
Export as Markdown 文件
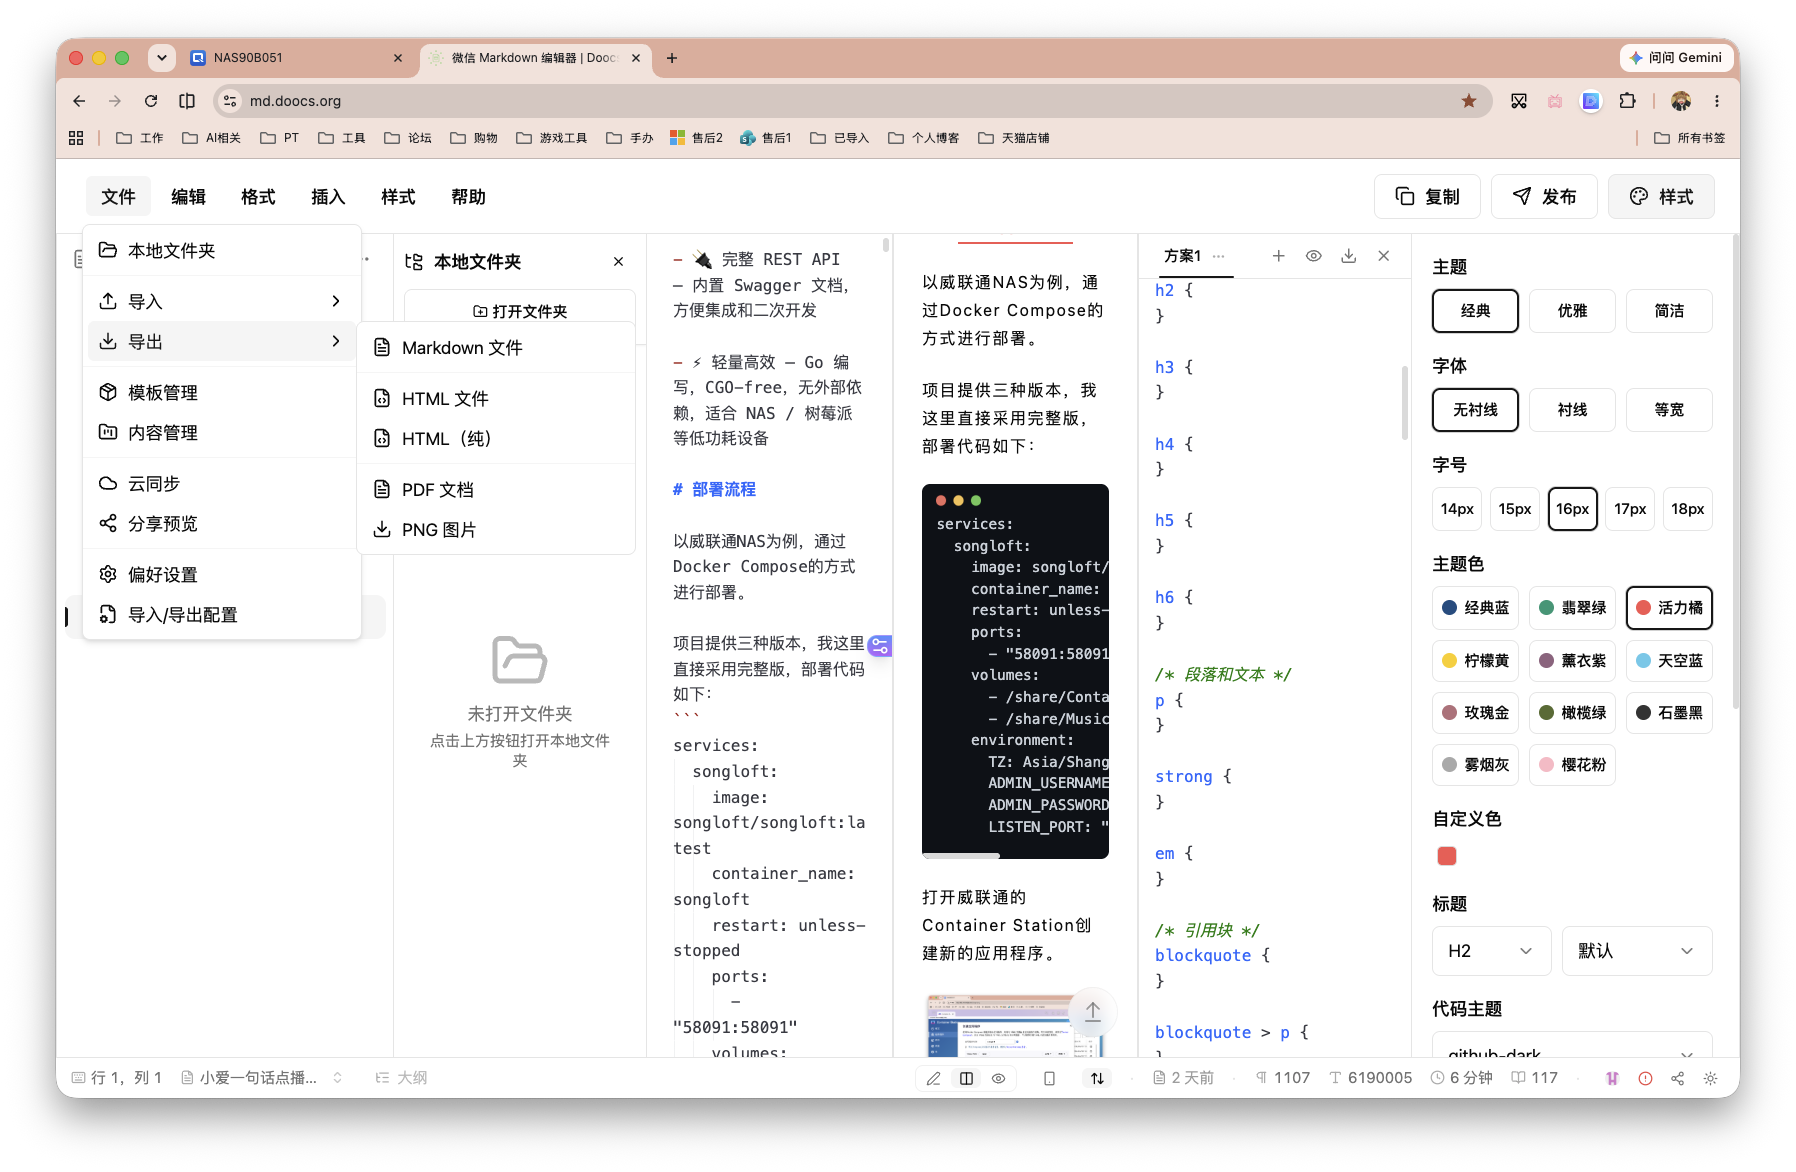[496, 347]
